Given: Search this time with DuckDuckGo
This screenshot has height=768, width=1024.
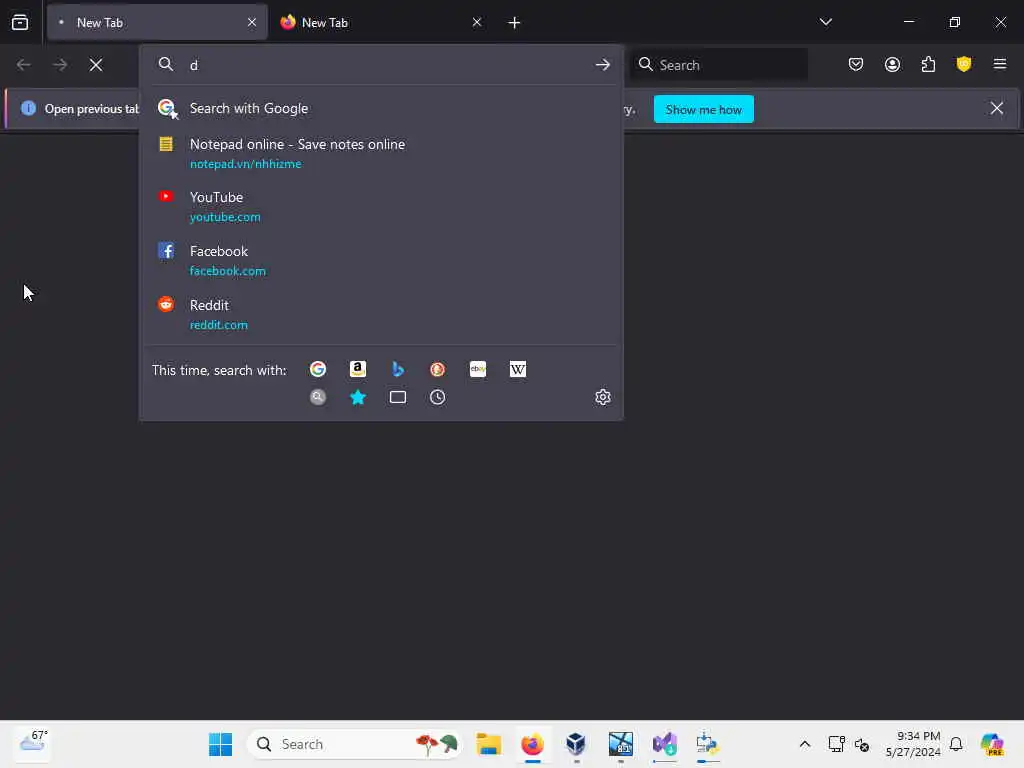Looking at the screenshot, I should pyautogui.click(x=438, y=370).
